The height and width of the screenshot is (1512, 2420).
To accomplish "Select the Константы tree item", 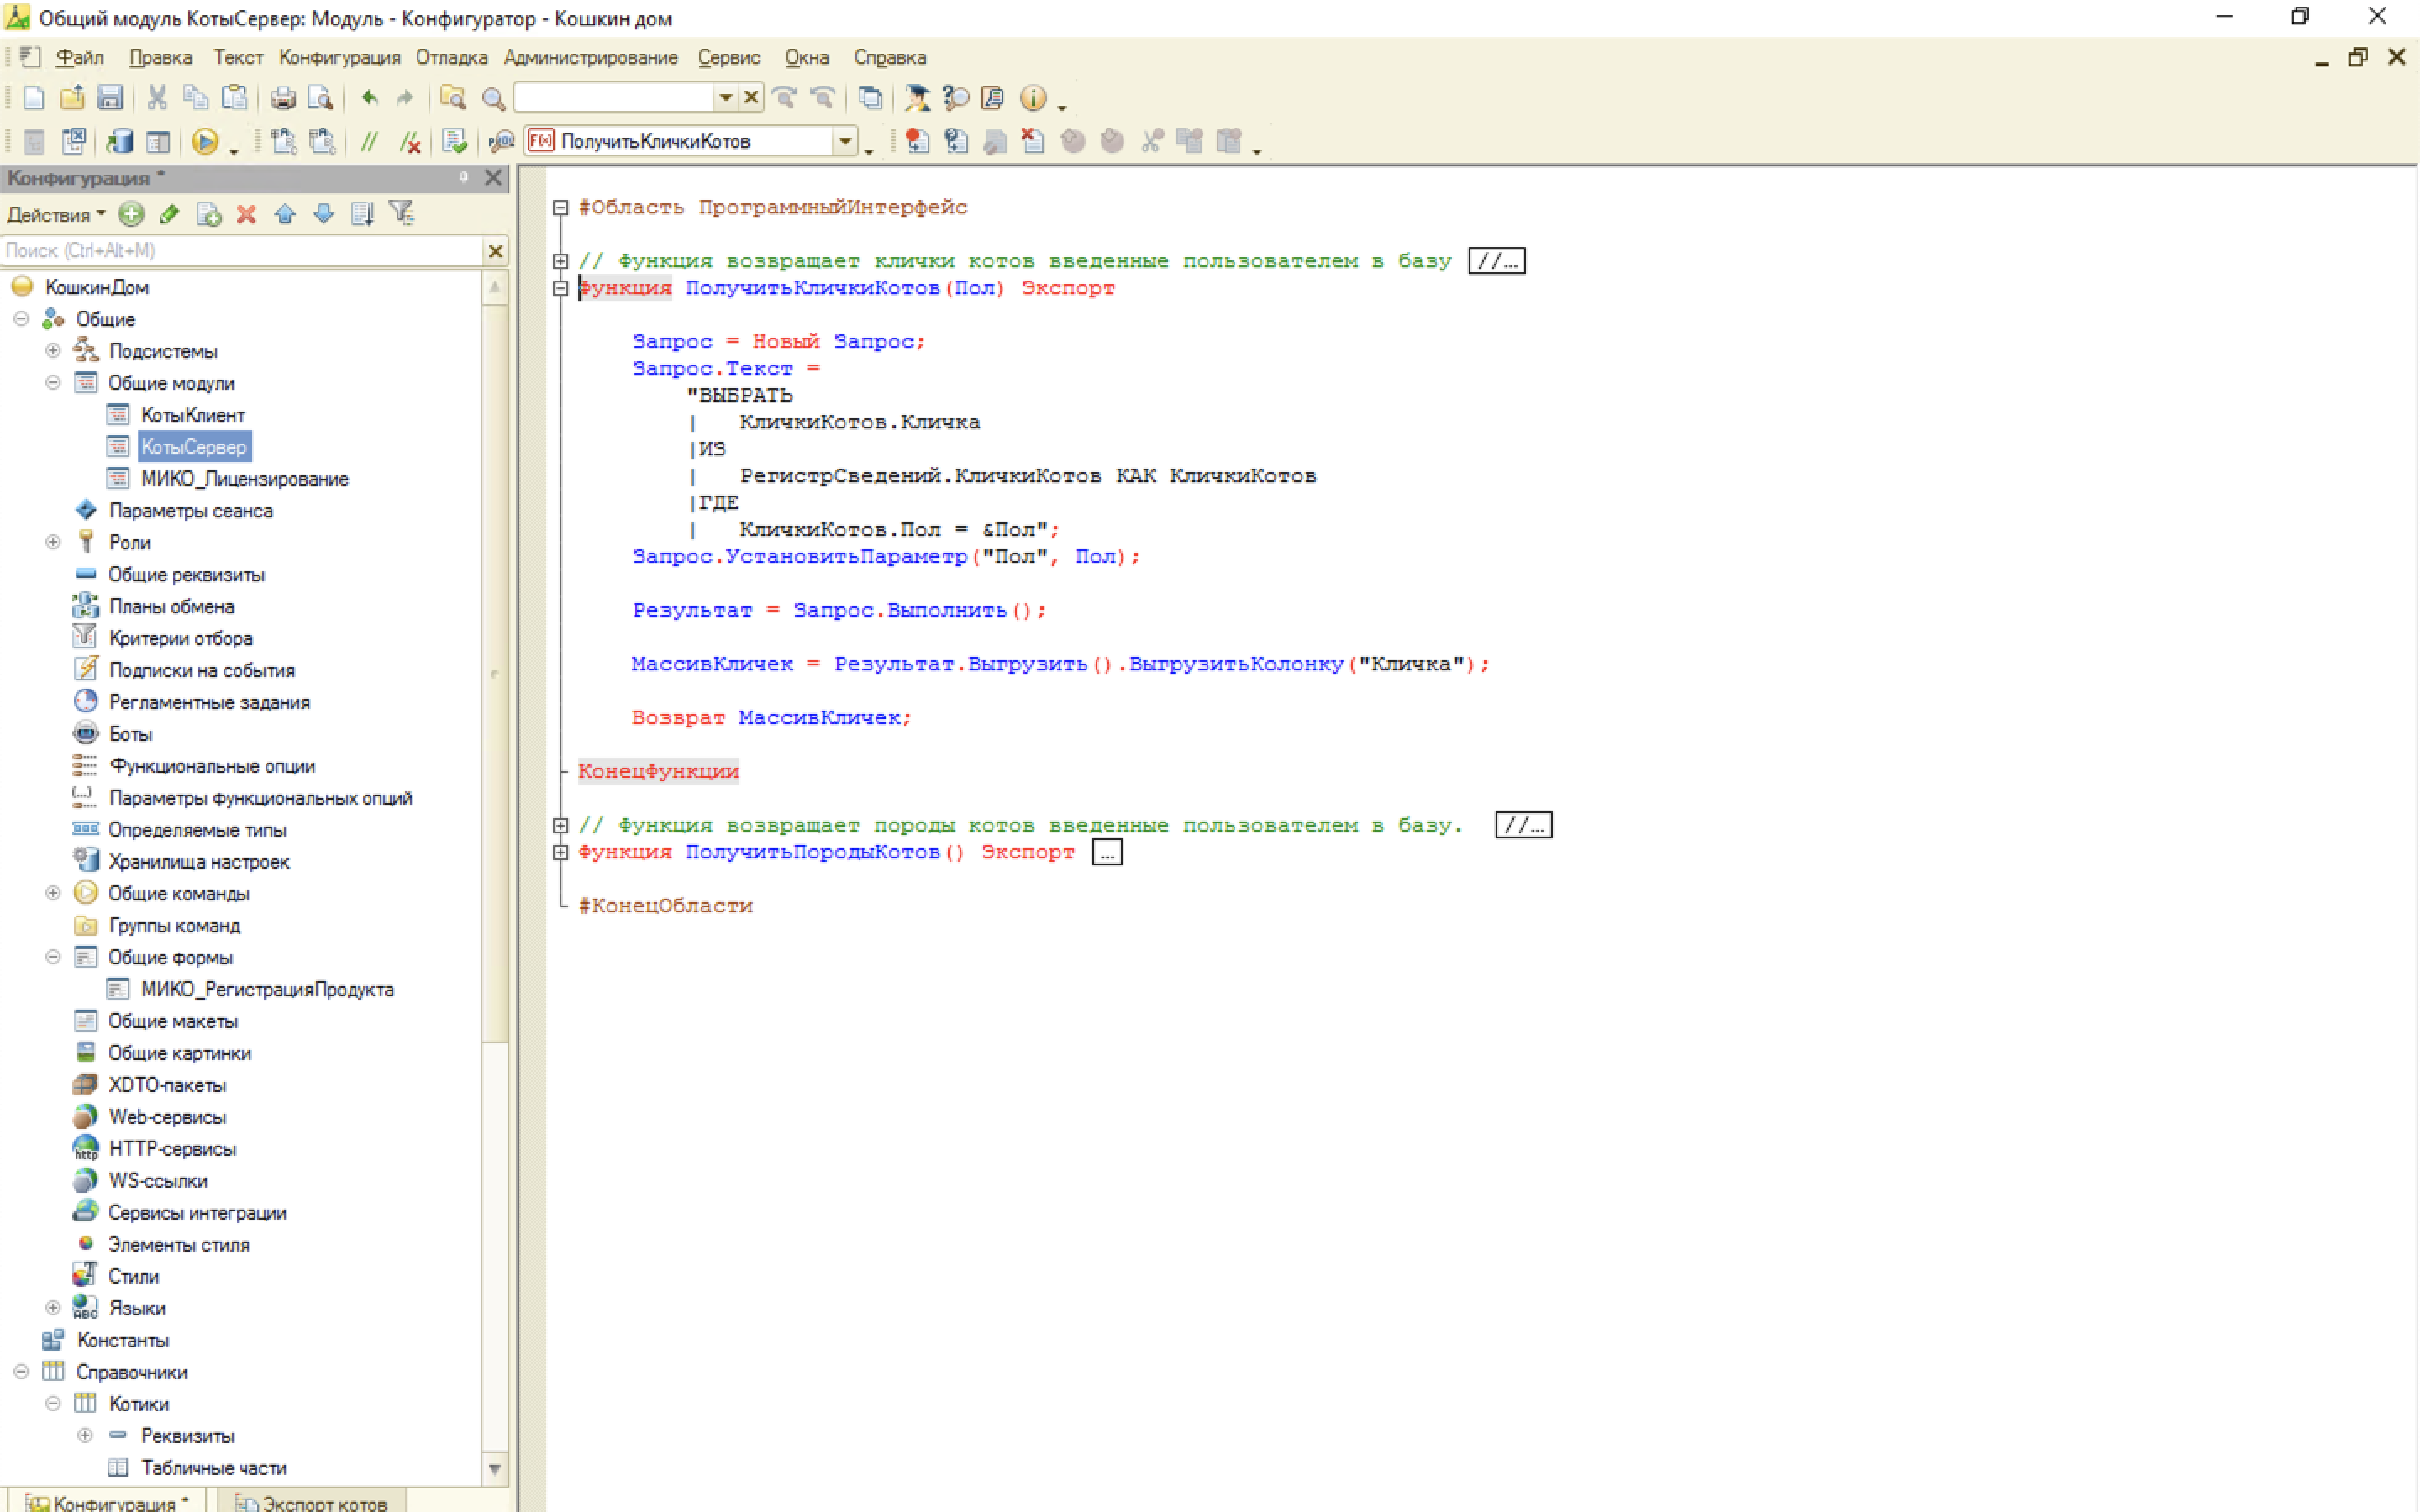I will 123,1340.
